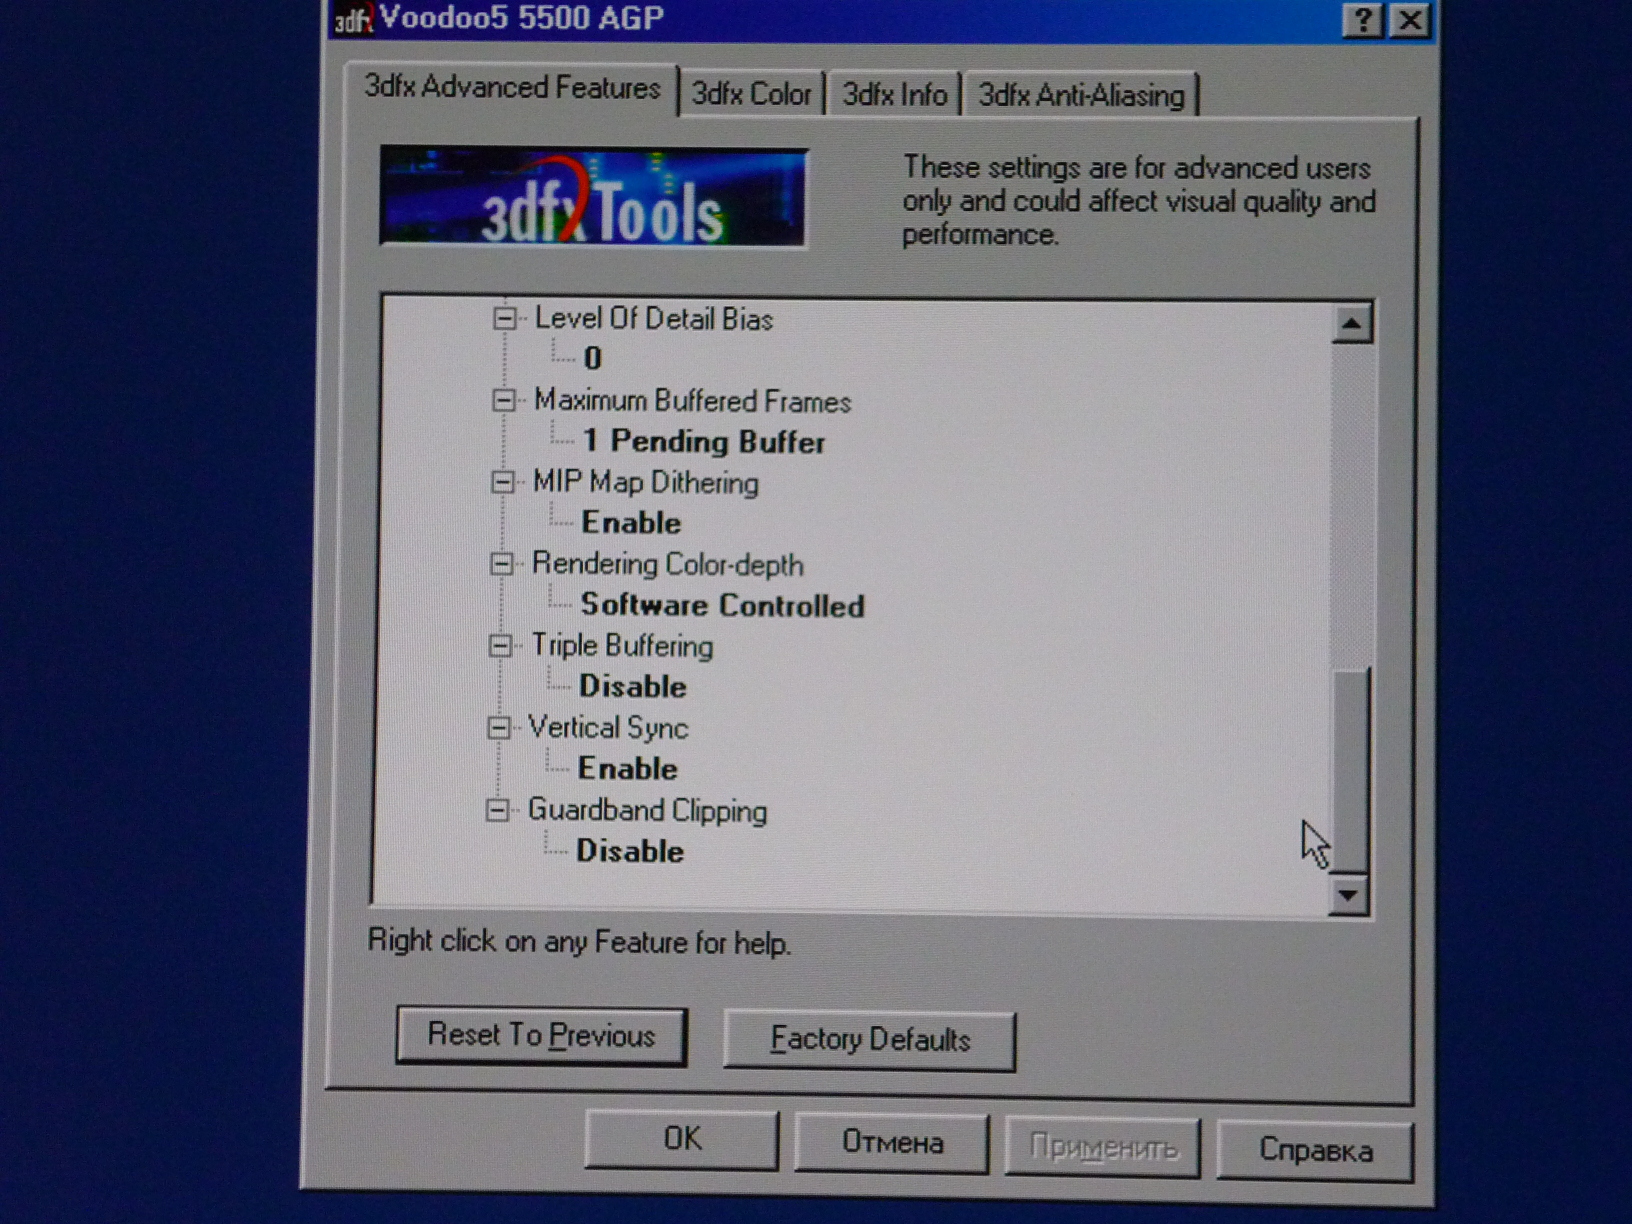Select the Triple Buffering feature
The image size is (1632, 1224).
pos(621,646)
